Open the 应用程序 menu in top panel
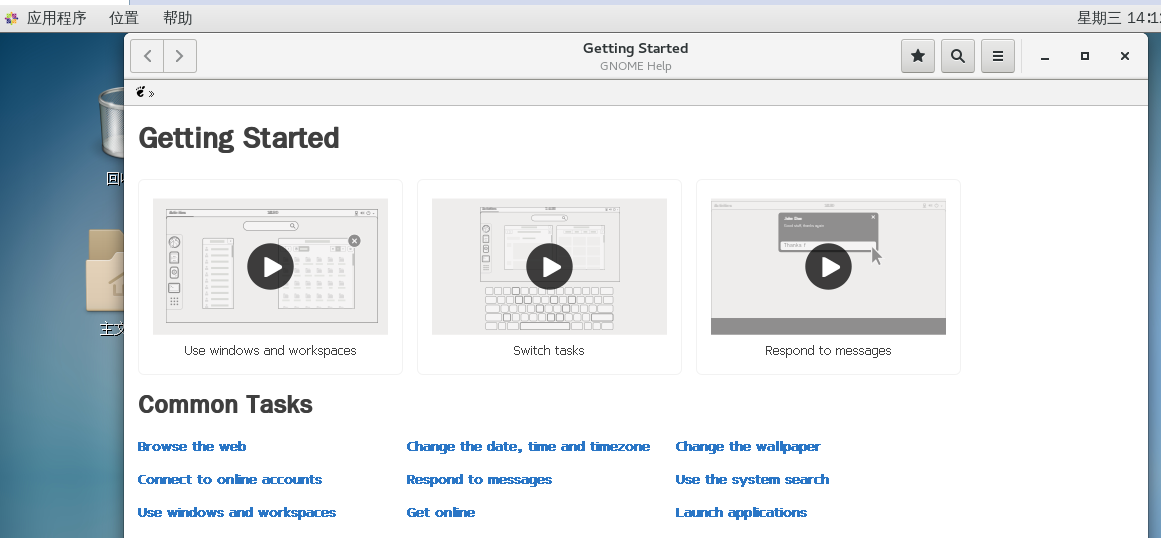The image size is (1161, 538). click(x=57, y=18)
